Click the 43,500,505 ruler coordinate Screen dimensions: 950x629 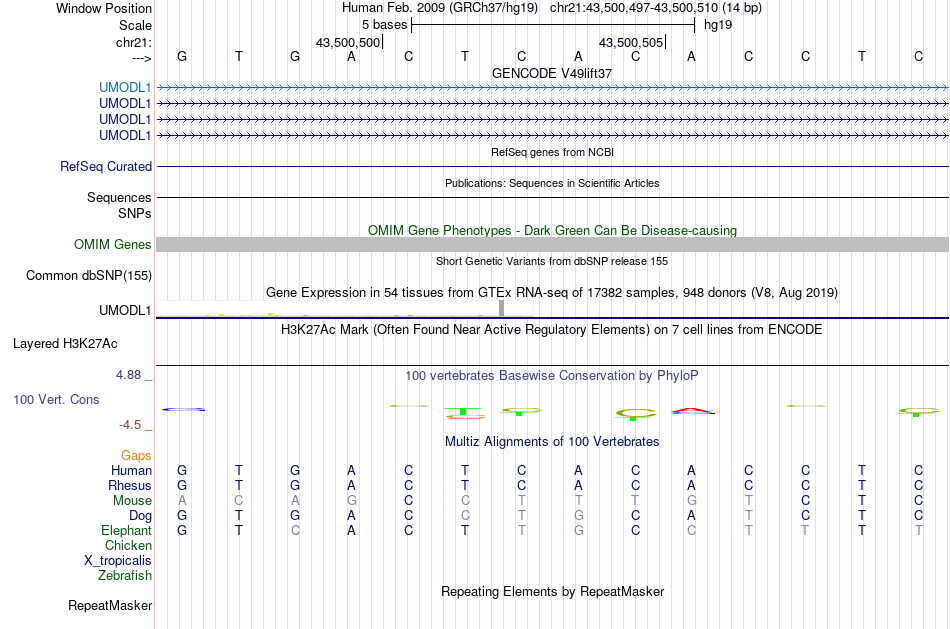pyautogui.click(x=631, y=42)
